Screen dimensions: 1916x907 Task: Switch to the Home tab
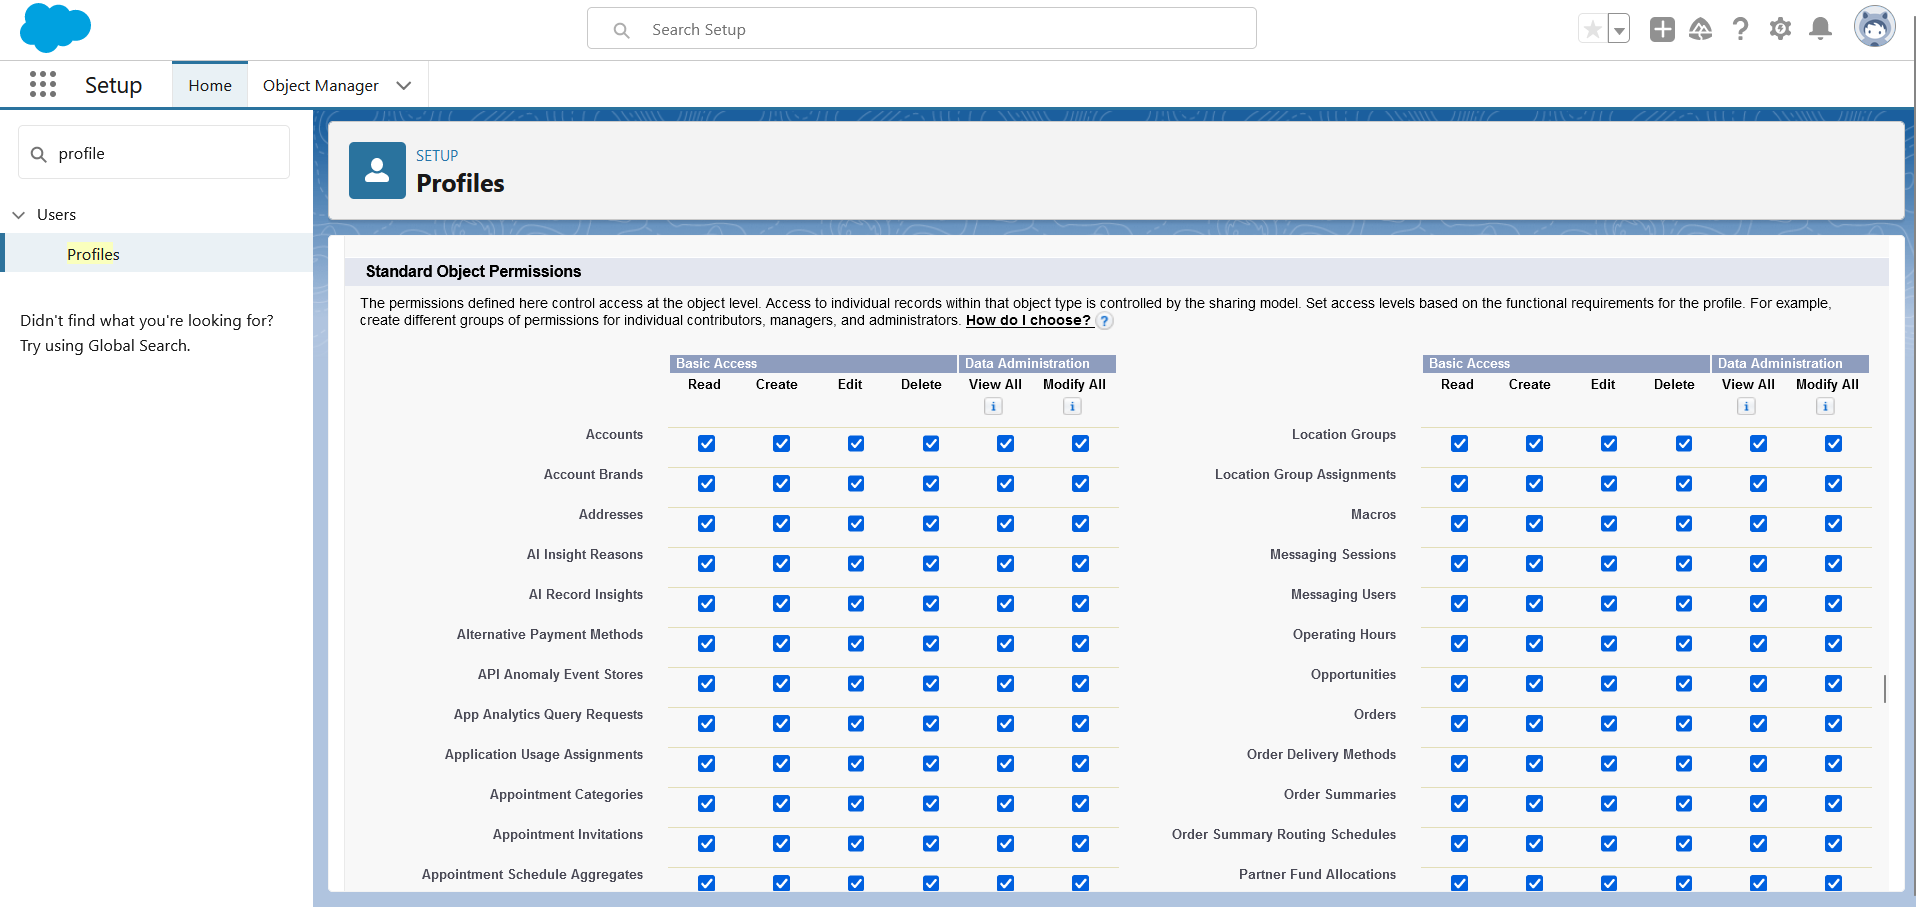(x=210, y=86)
